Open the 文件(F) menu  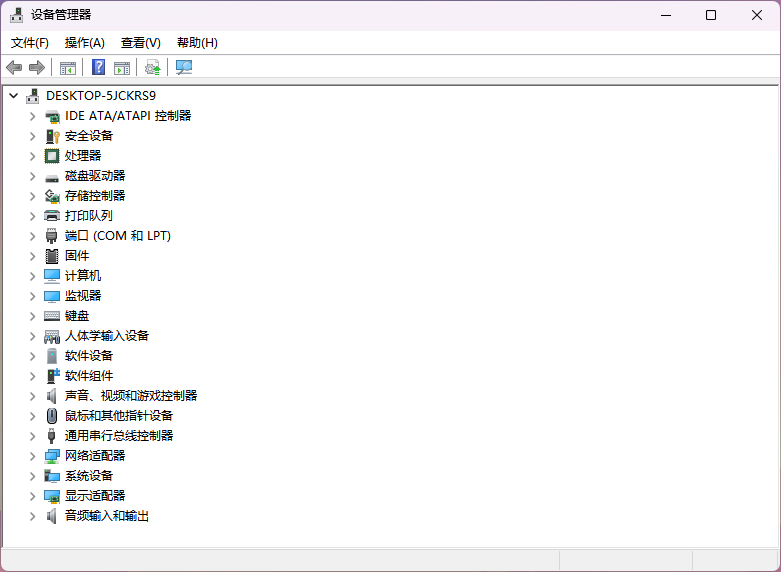pyautogui.click(x=30, y=43)
